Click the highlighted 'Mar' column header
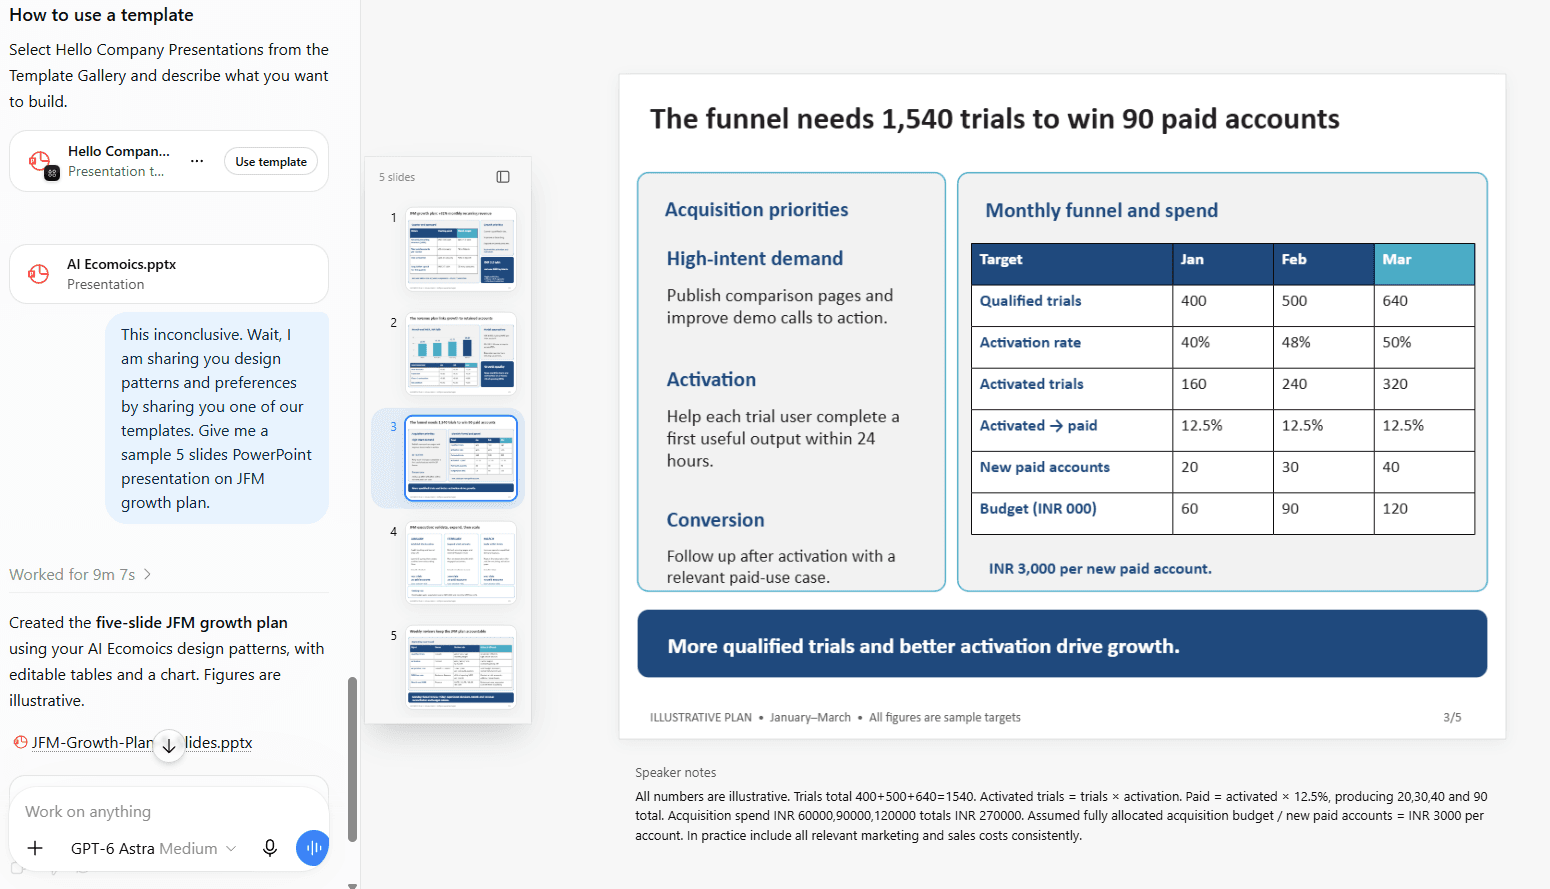This screenshot has height=889, width=1550. tap(1424, 264)
